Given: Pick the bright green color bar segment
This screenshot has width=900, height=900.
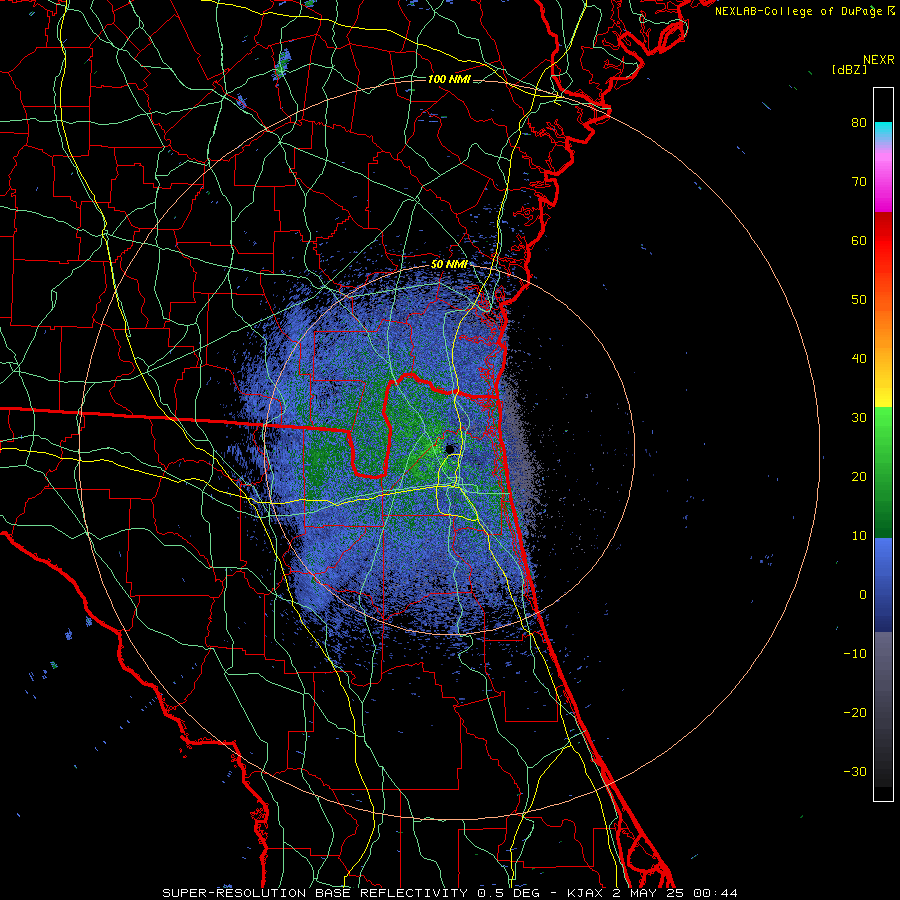Looking at the screenshot, I should 883,433.
